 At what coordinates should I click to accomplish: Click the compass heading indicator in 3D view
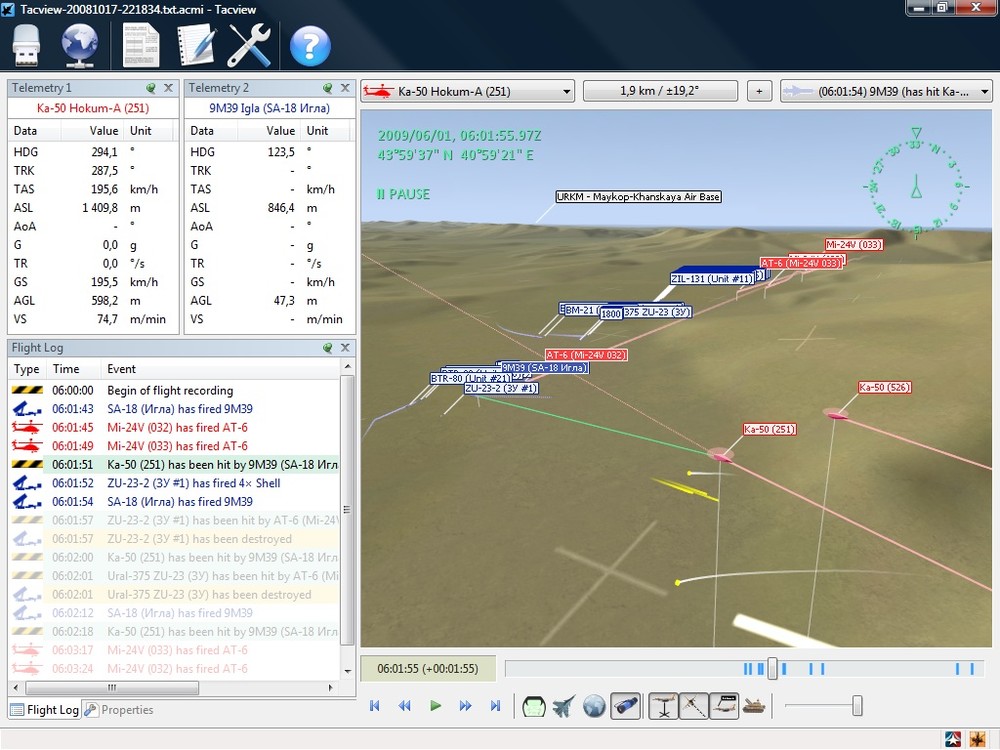pyautogui.click(x=916, y=184)
